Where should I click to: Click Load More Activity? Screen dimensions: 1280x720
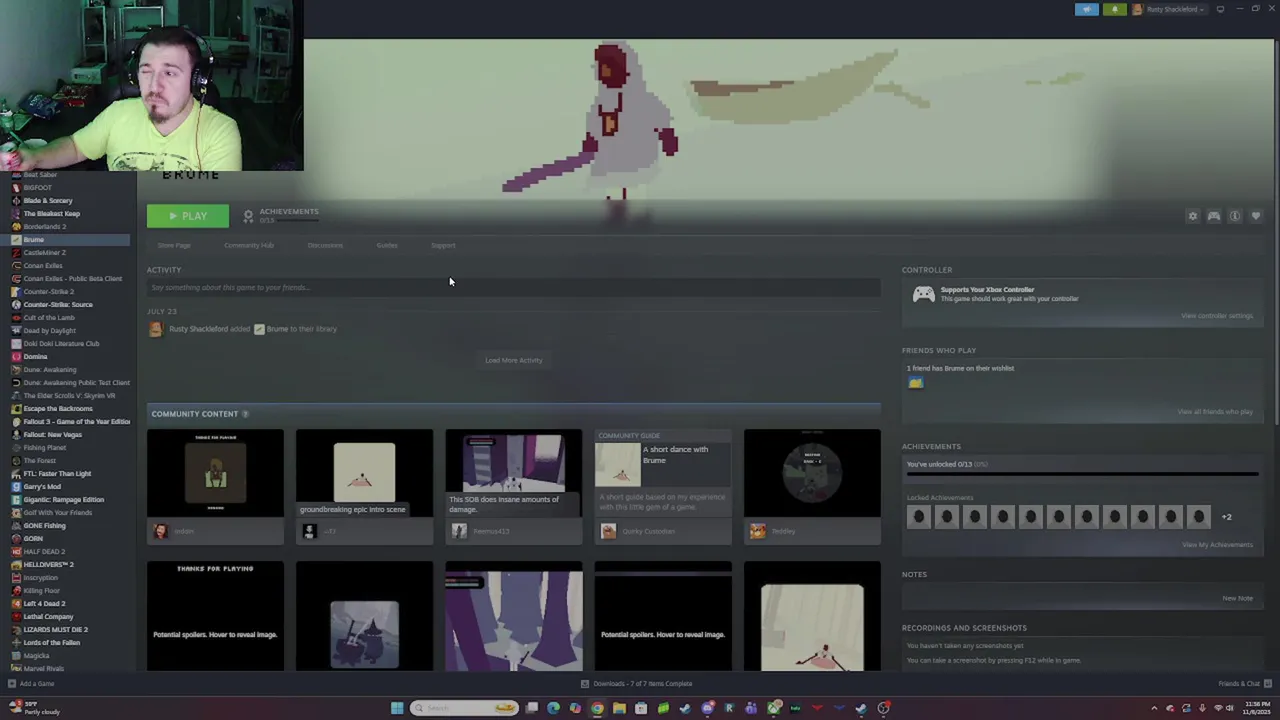513,360
